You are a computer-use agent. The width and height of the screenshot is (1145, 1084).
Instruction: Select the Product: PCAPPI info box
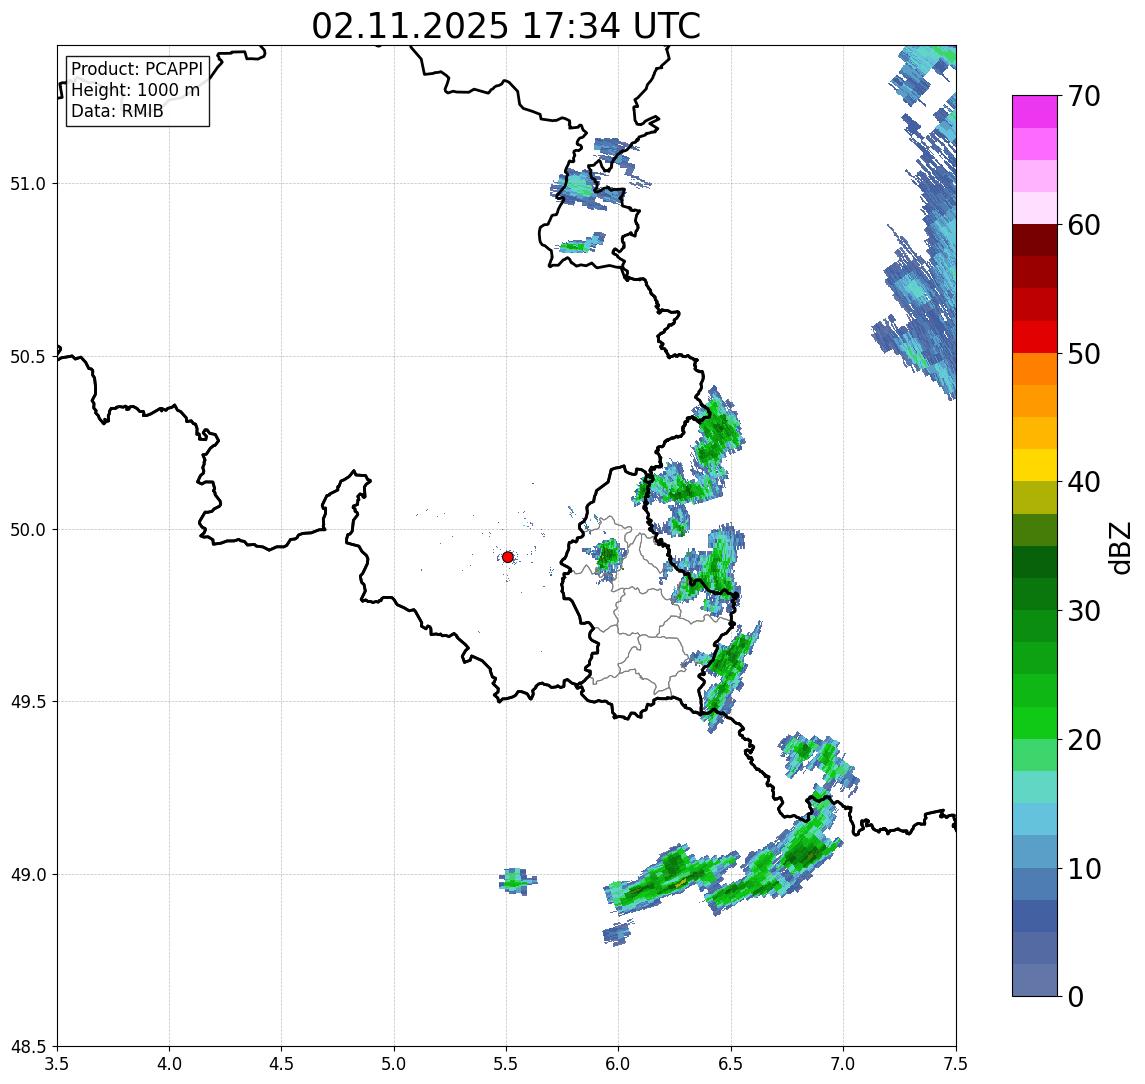138,91
